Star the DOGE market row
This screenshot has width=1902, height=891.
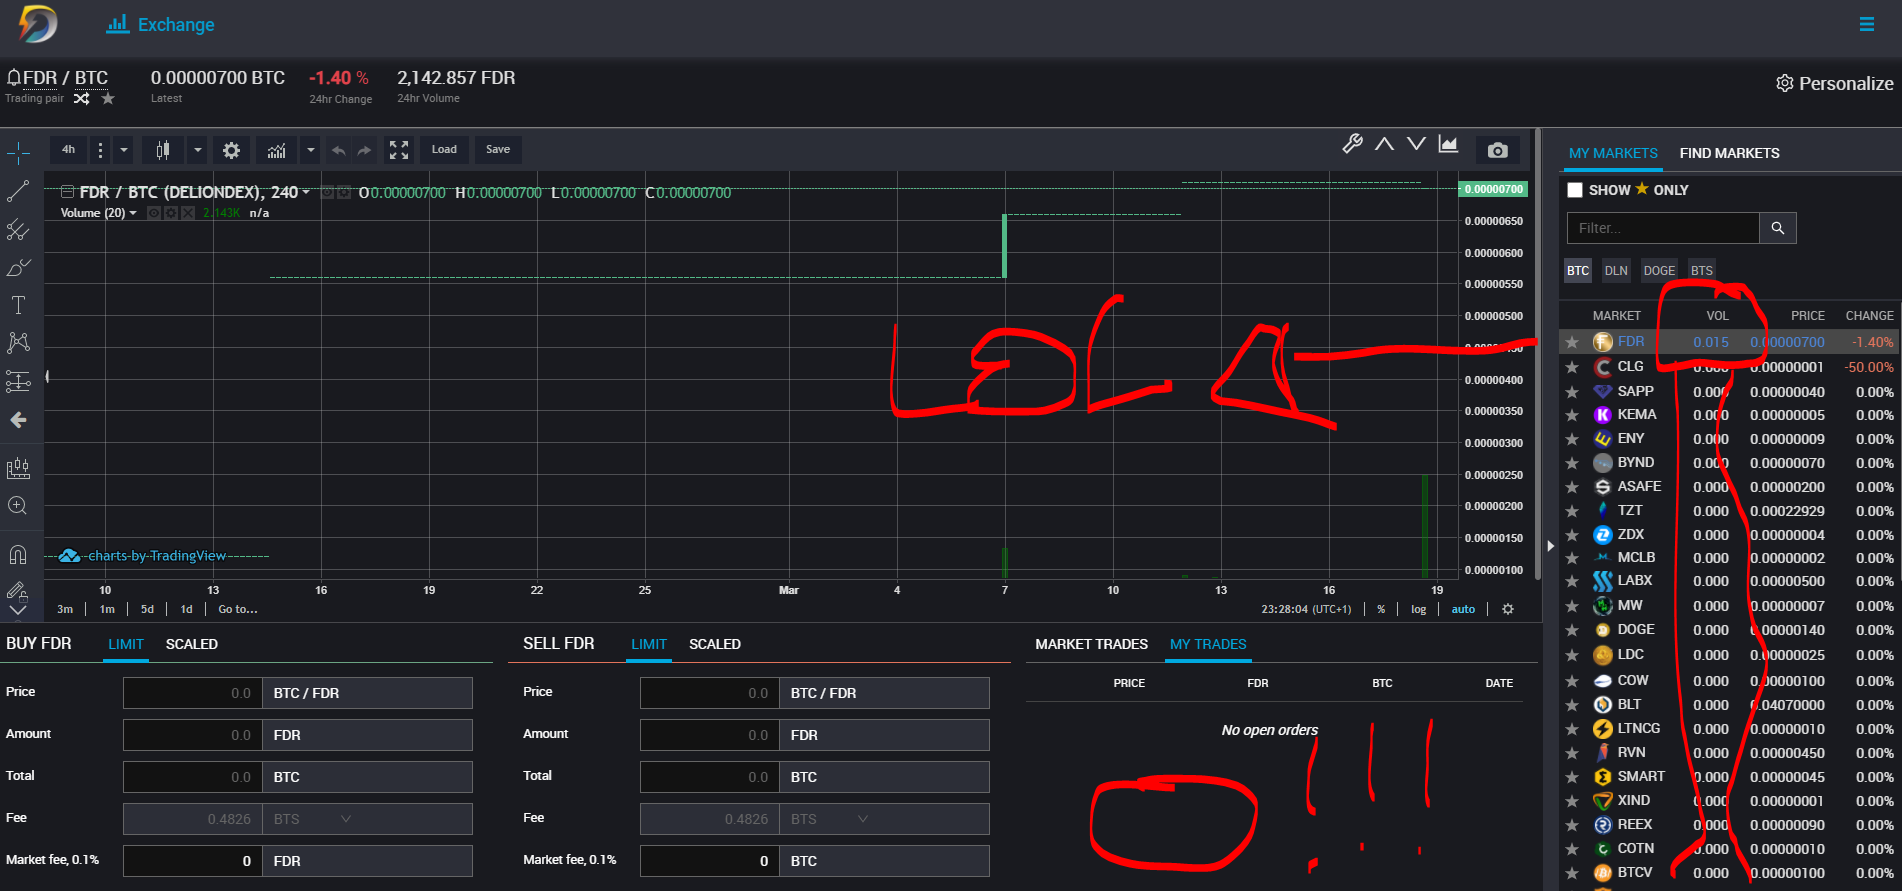[1572, 630]
